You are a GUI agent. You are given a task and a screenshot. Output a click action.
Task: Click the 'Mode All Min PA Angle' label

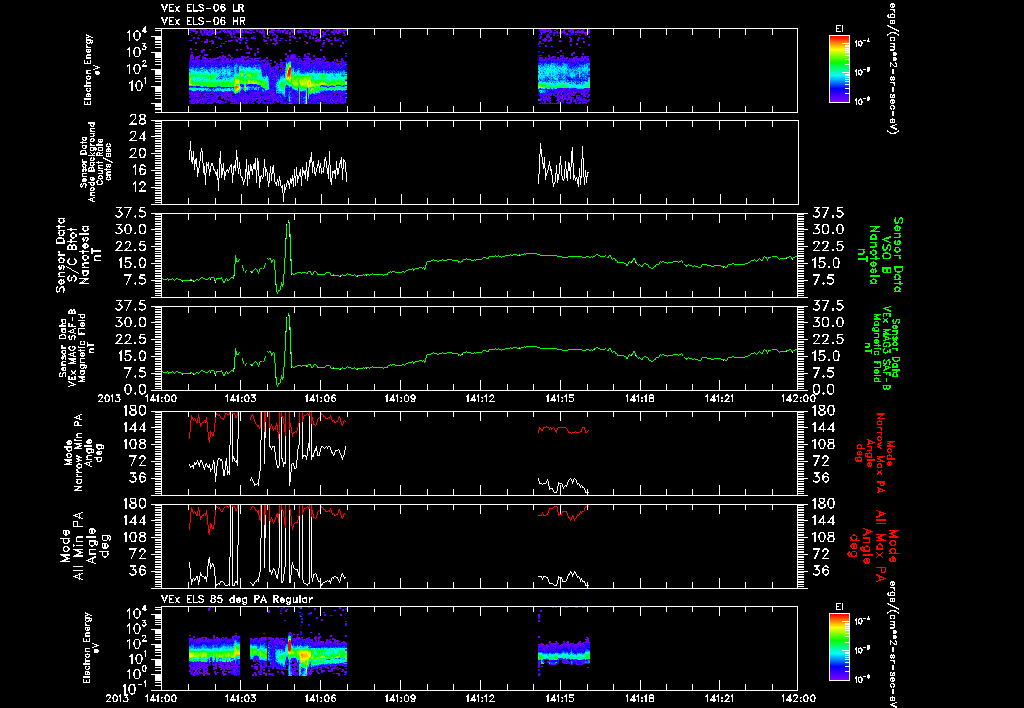coord(84,545)
